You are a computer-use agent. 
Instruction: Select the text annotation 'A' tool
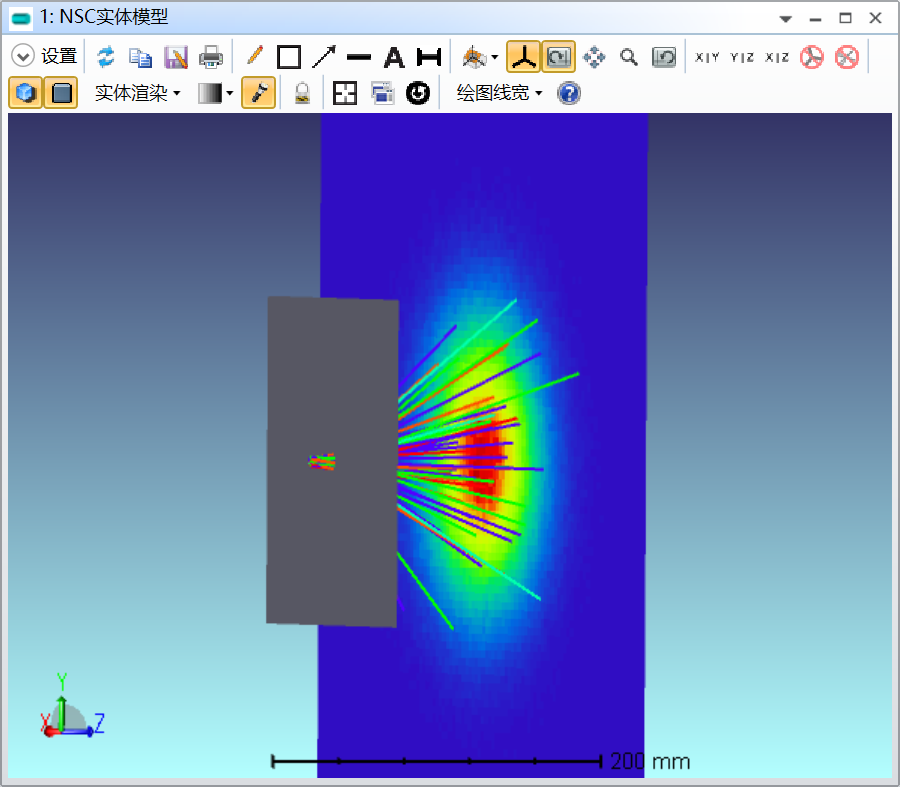coord(394,57)
